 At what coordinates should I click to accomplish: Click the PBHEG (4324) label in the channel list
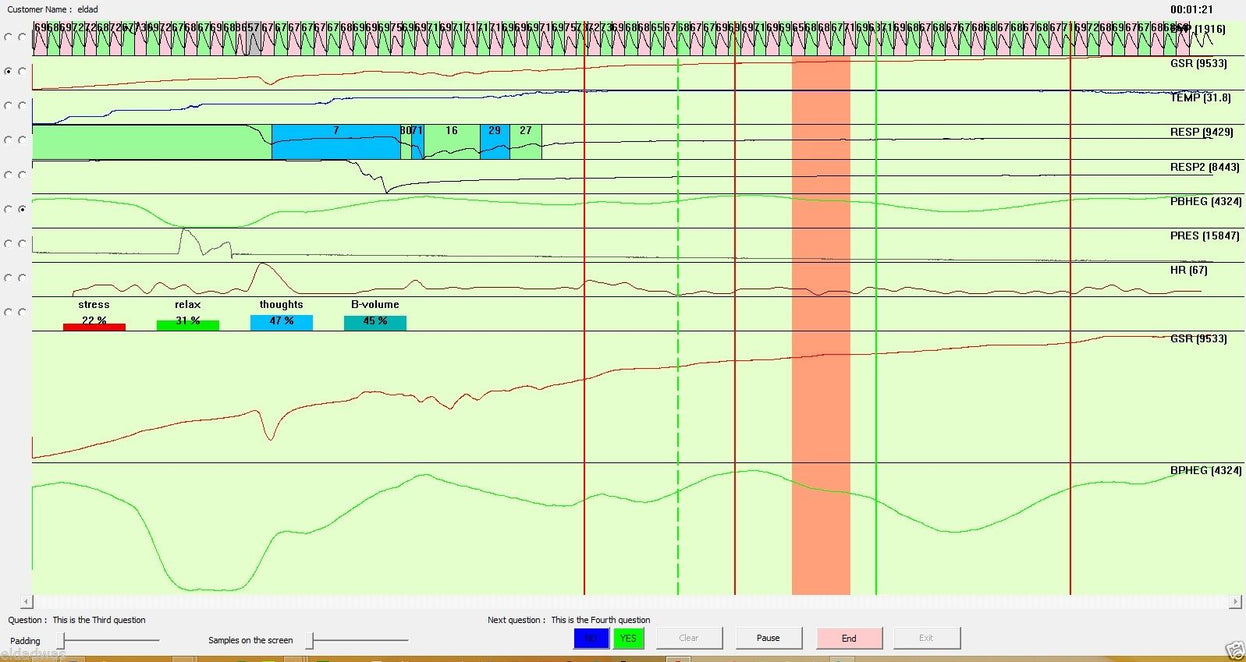pos(1206,202)
